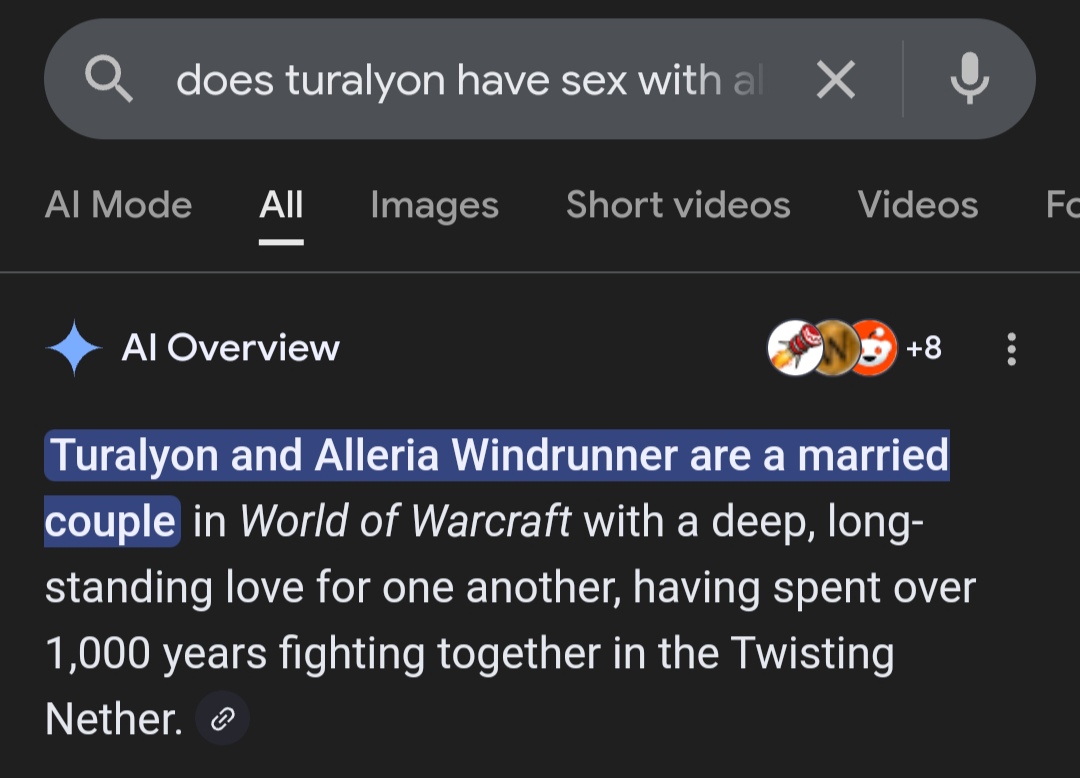Click the AI Overview sparkle icon

pyautogui.click(x=74, y=348)
